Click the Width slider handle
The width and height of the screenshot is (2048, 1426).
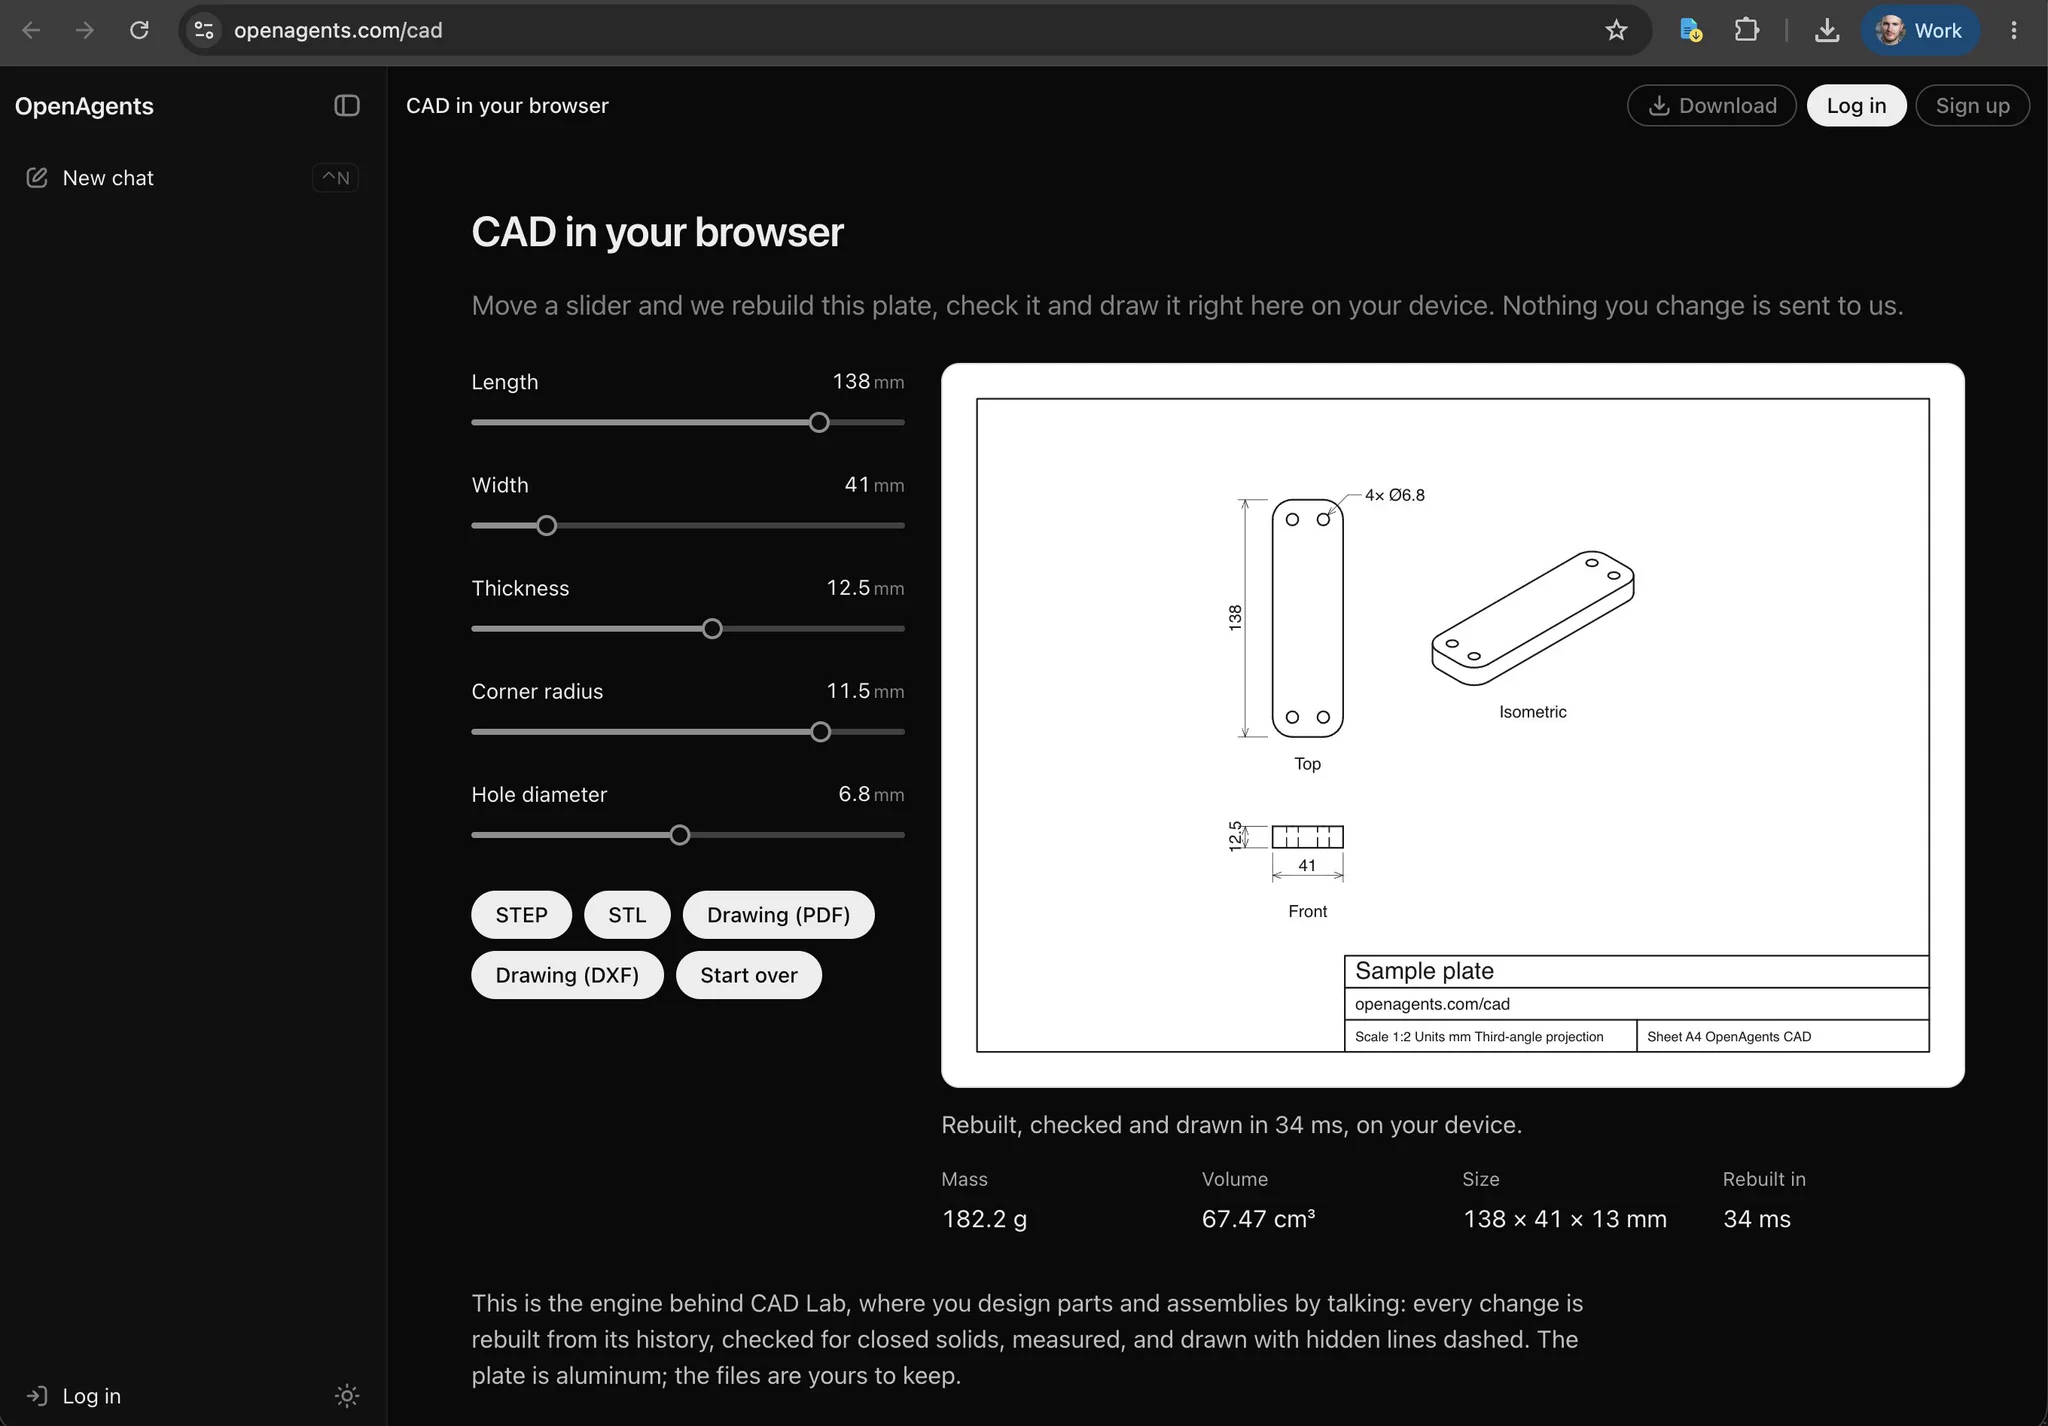(546, 526)
